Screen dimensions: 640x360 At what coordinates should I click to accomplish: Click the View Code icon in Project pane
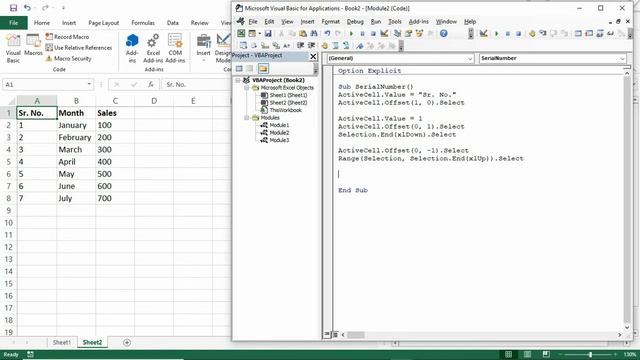[239, 69]
